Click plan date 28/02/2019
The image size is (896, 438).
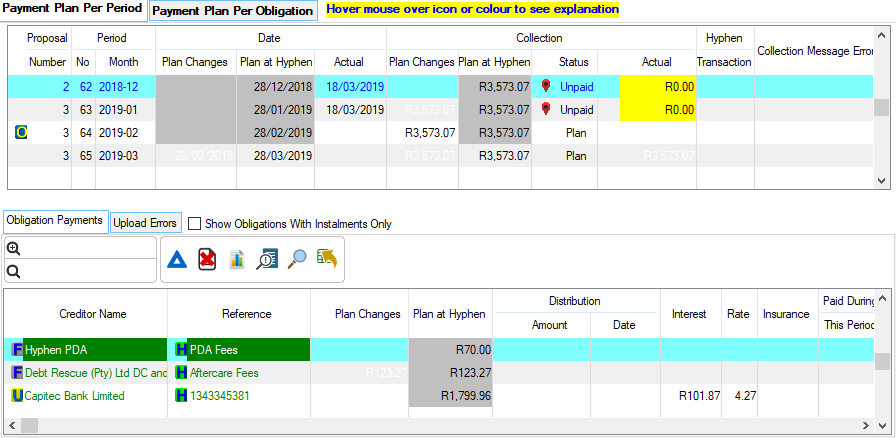[x=283, y=133]
